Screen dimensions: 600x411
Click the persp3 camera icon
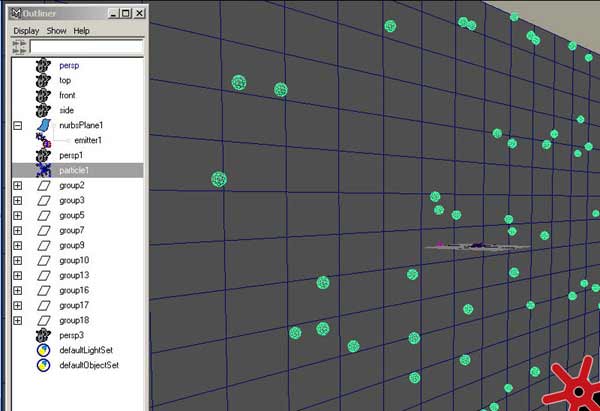click(43, 335)
